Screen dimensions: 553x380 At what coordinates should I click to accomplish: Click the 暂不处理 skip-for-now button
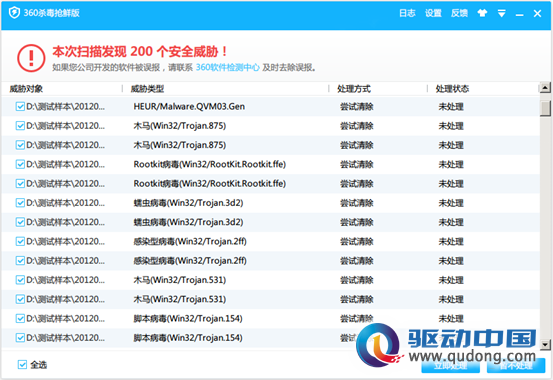tap(516, 366)
